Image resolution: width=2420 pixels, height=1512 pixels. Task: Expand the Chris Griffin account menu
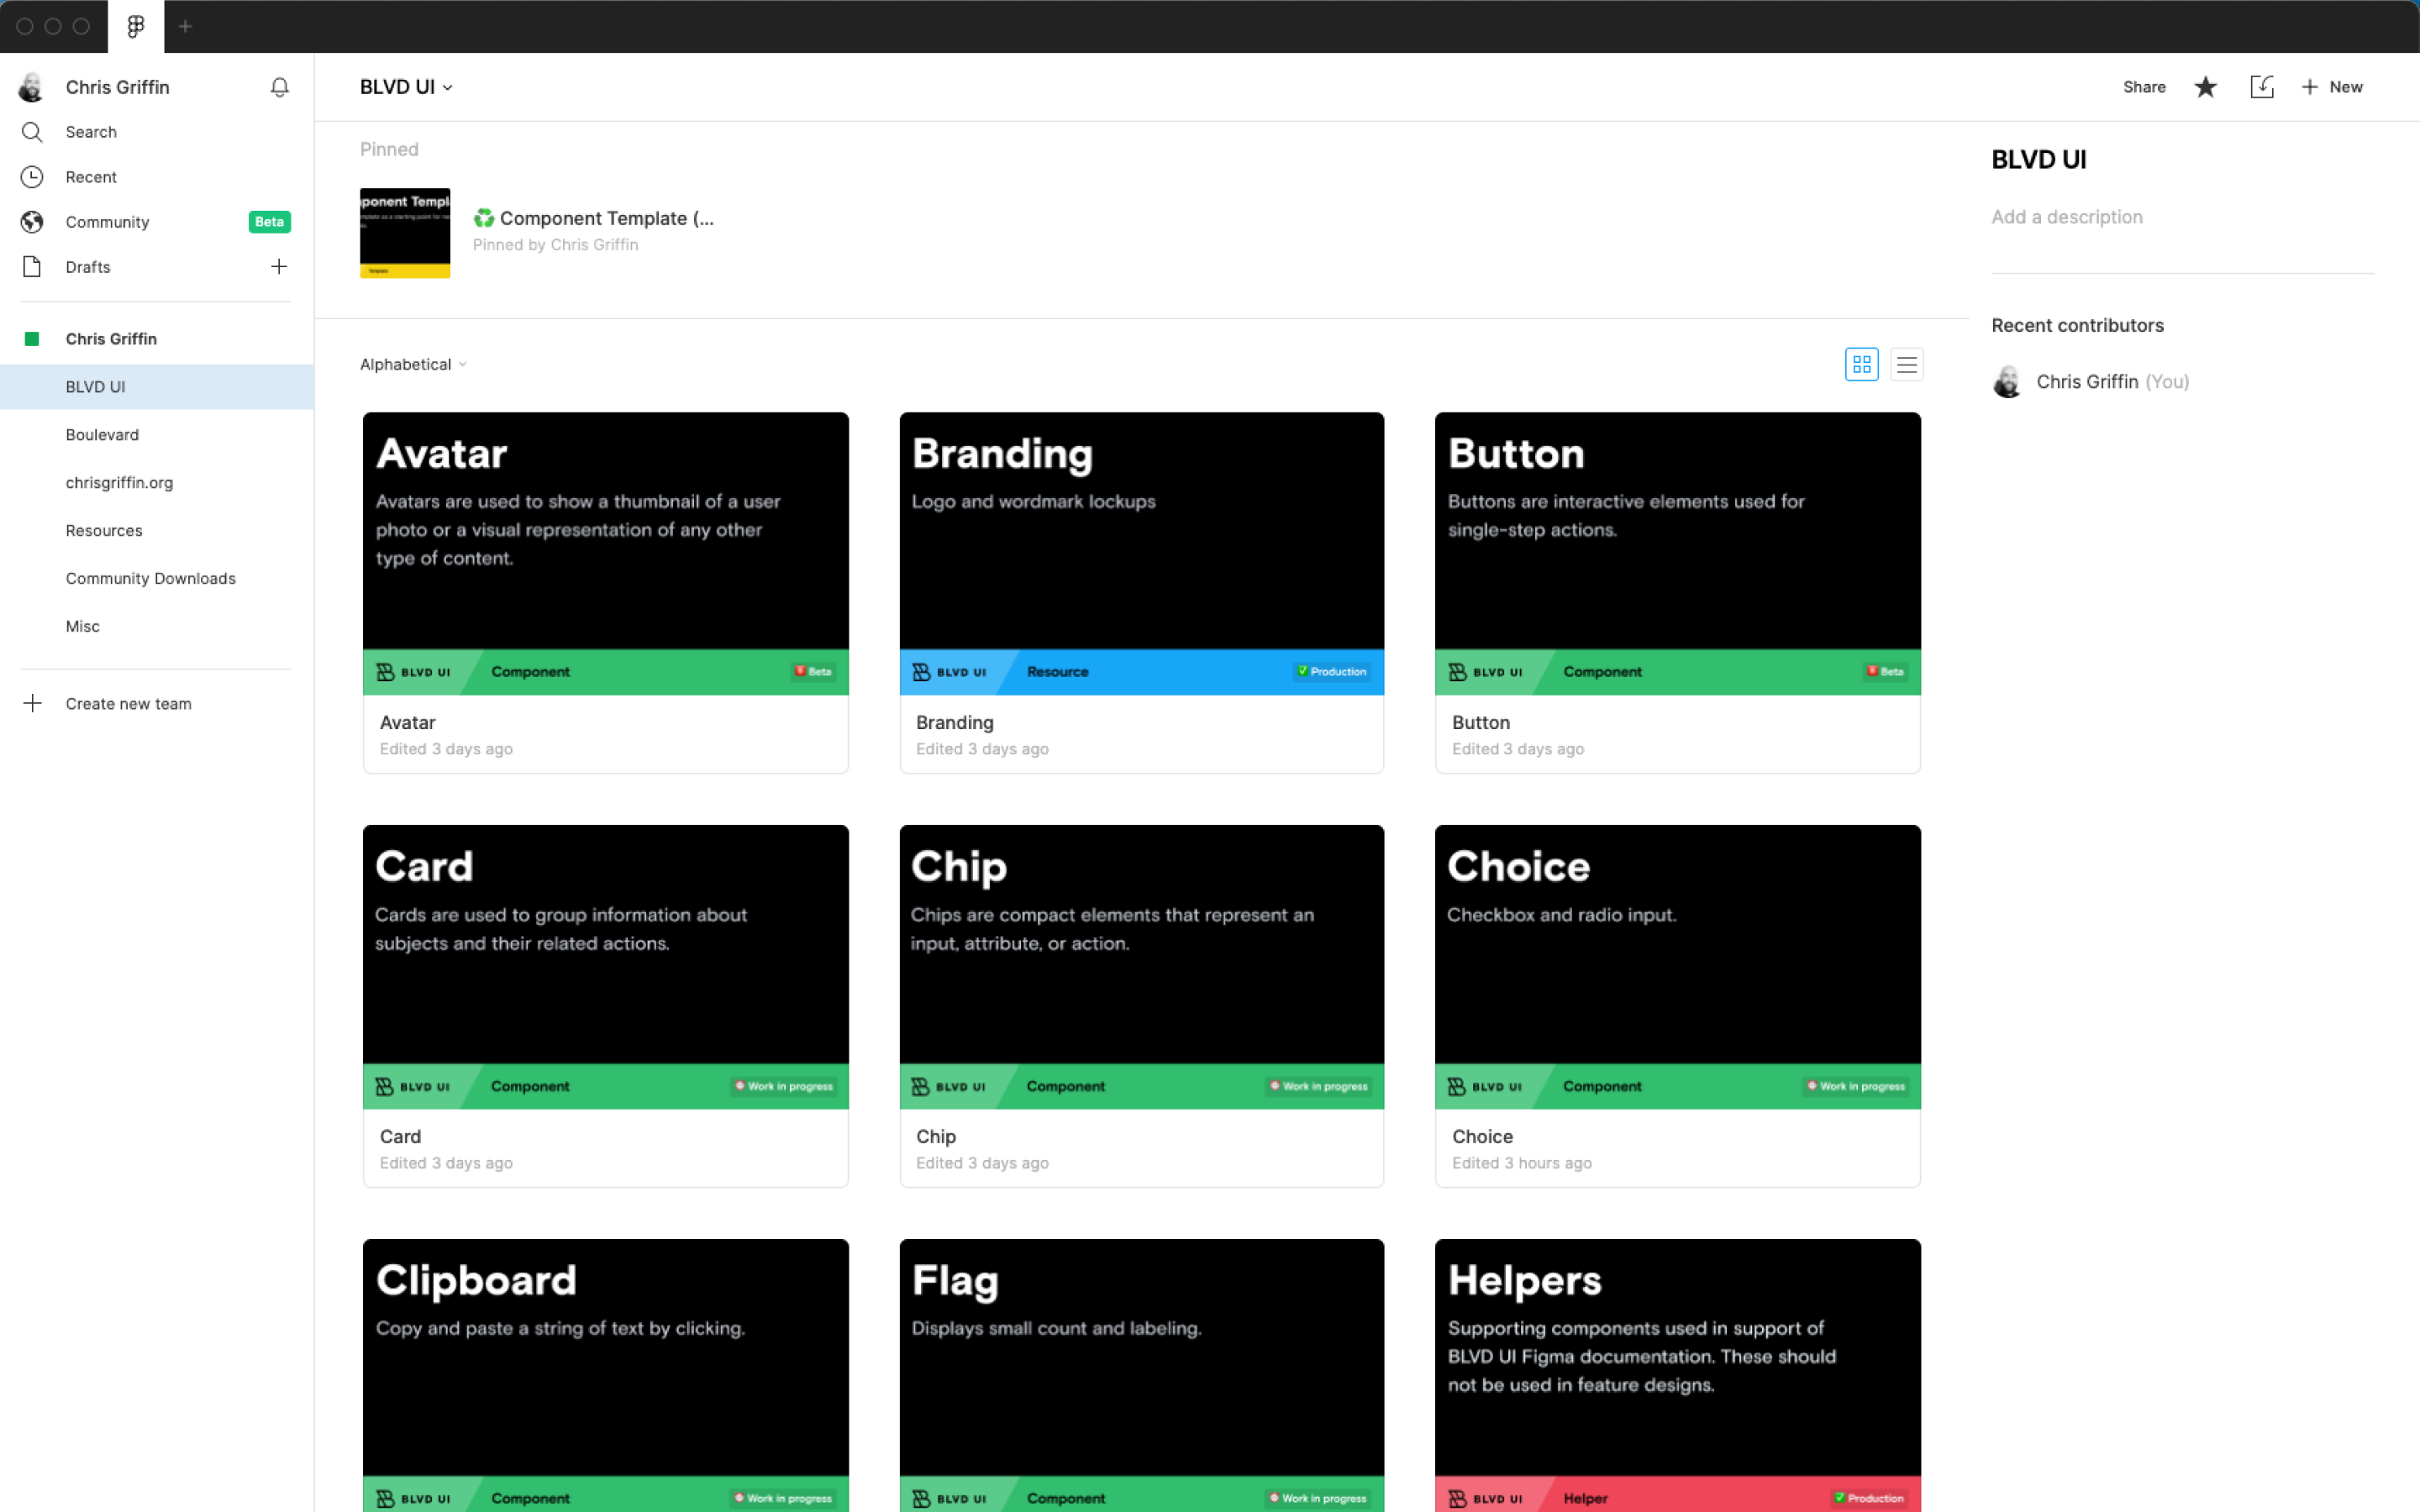[117, 87]
